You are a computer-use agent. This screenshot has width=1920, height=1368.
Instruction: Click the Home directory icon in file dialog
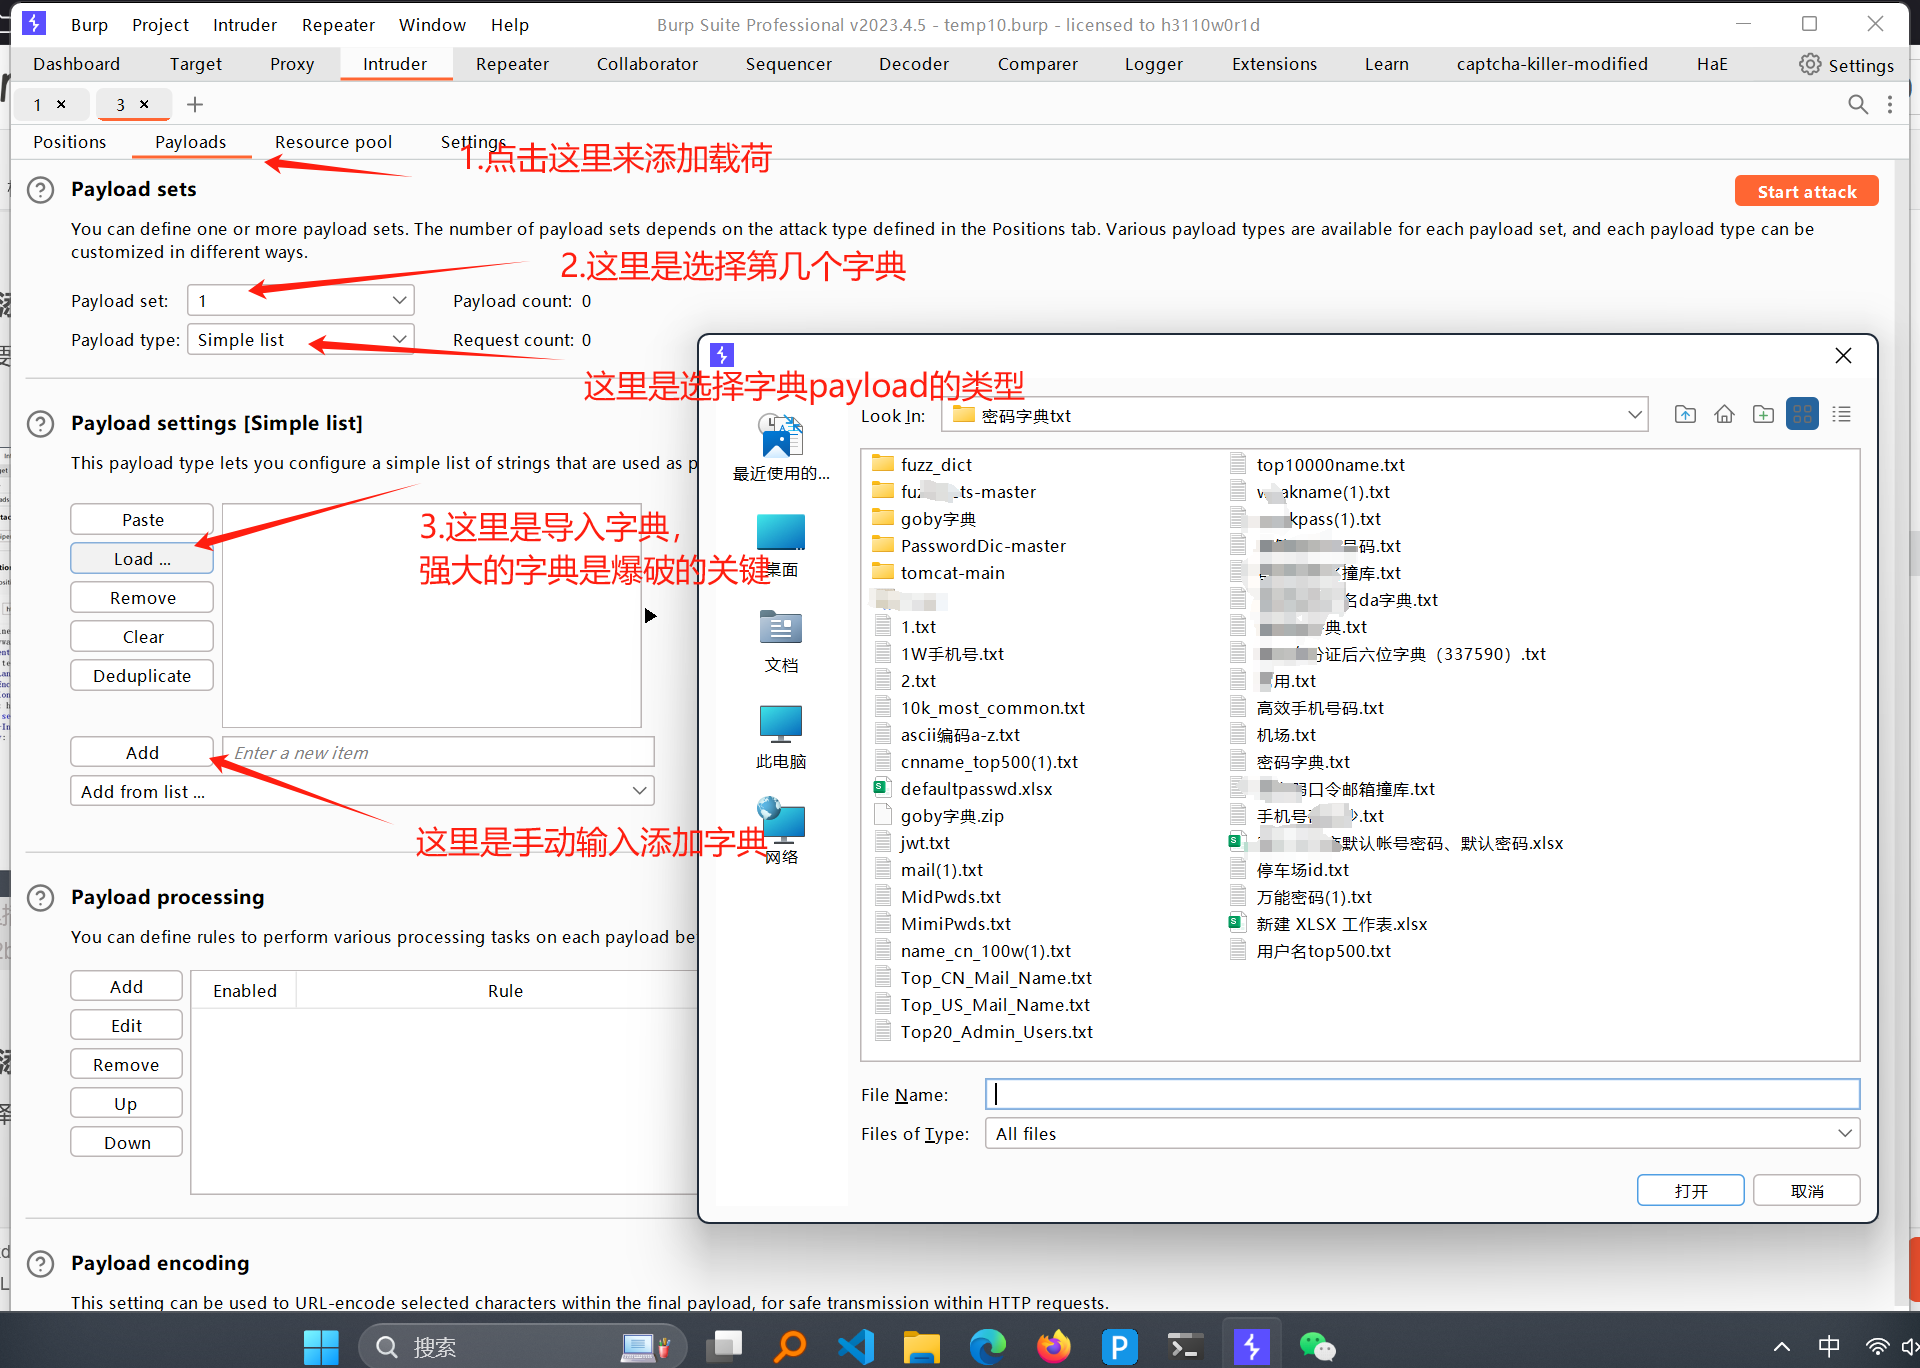pos(1724,414)
